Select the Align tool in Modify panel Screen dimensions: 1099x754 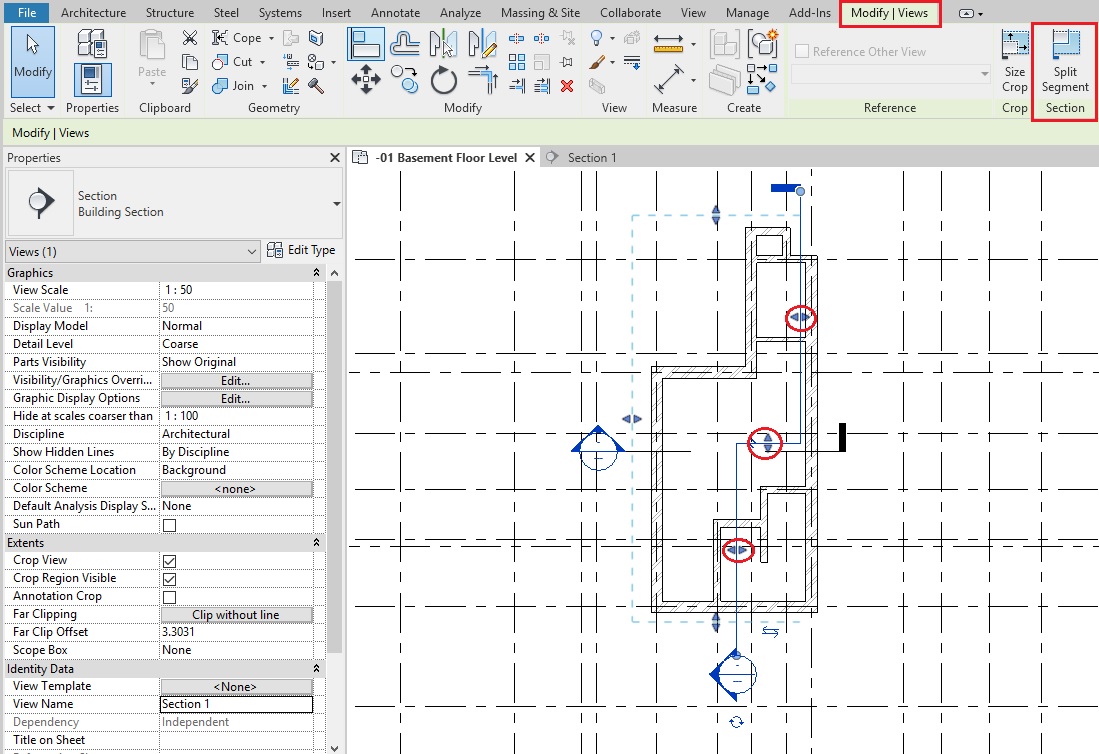[x=366, y=43]
